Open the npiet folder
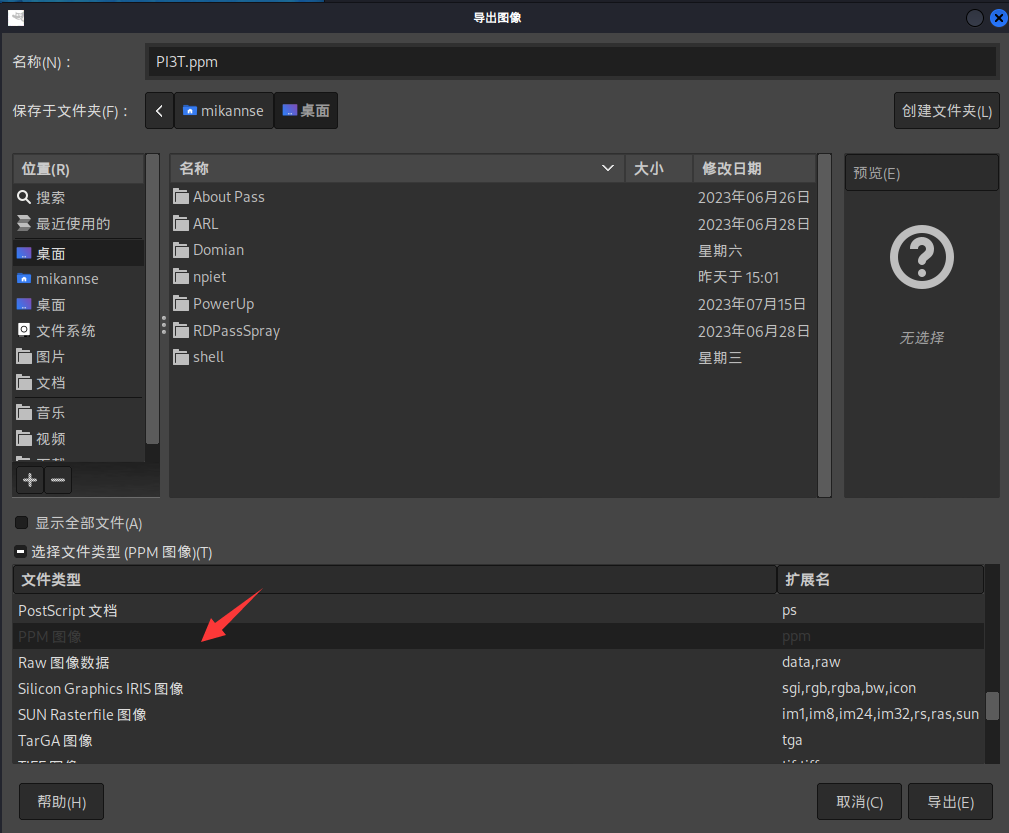The height and width of the screenshot is (833, 1009). tap(209, 277)
